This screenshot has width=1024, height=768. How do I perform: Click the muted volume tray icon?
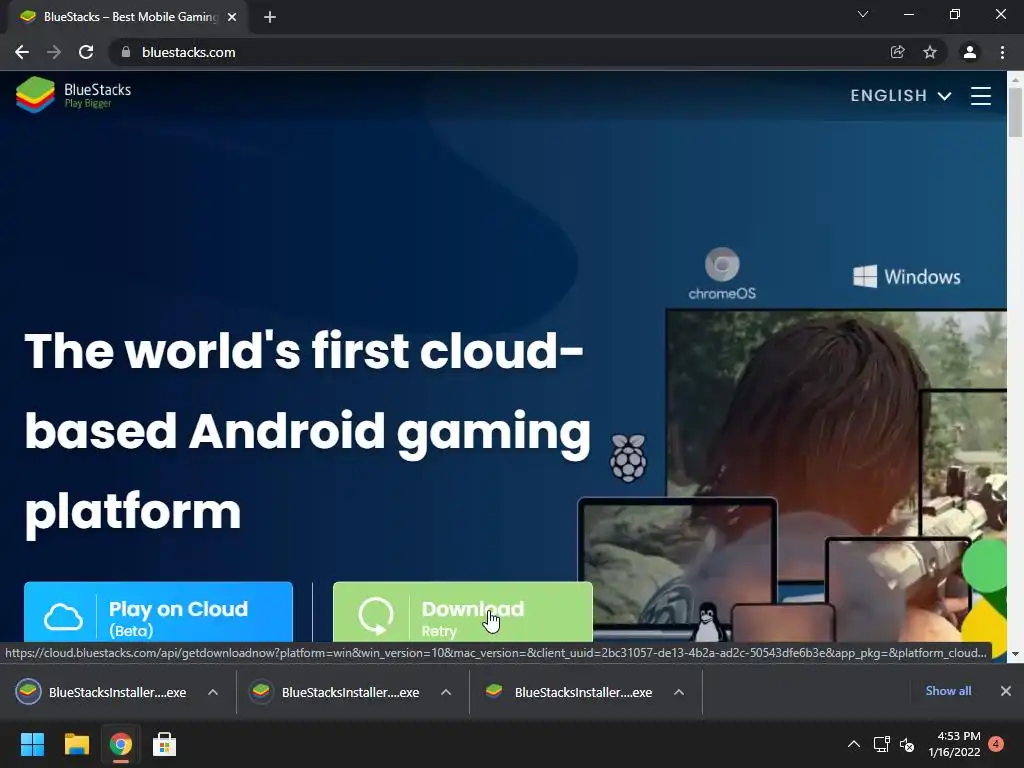[x=906, y=744]
